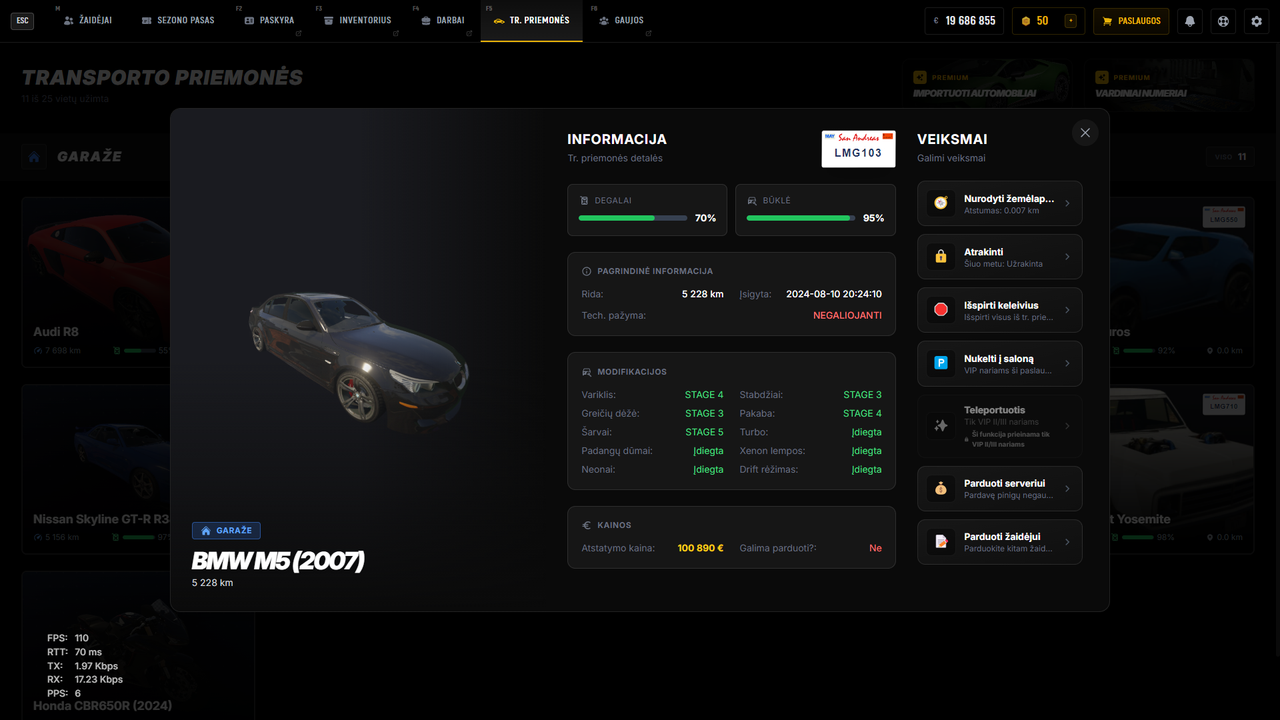The image size is (1280, 720).
Task: Click the LMG103 license plate
Action: point(858,148)
